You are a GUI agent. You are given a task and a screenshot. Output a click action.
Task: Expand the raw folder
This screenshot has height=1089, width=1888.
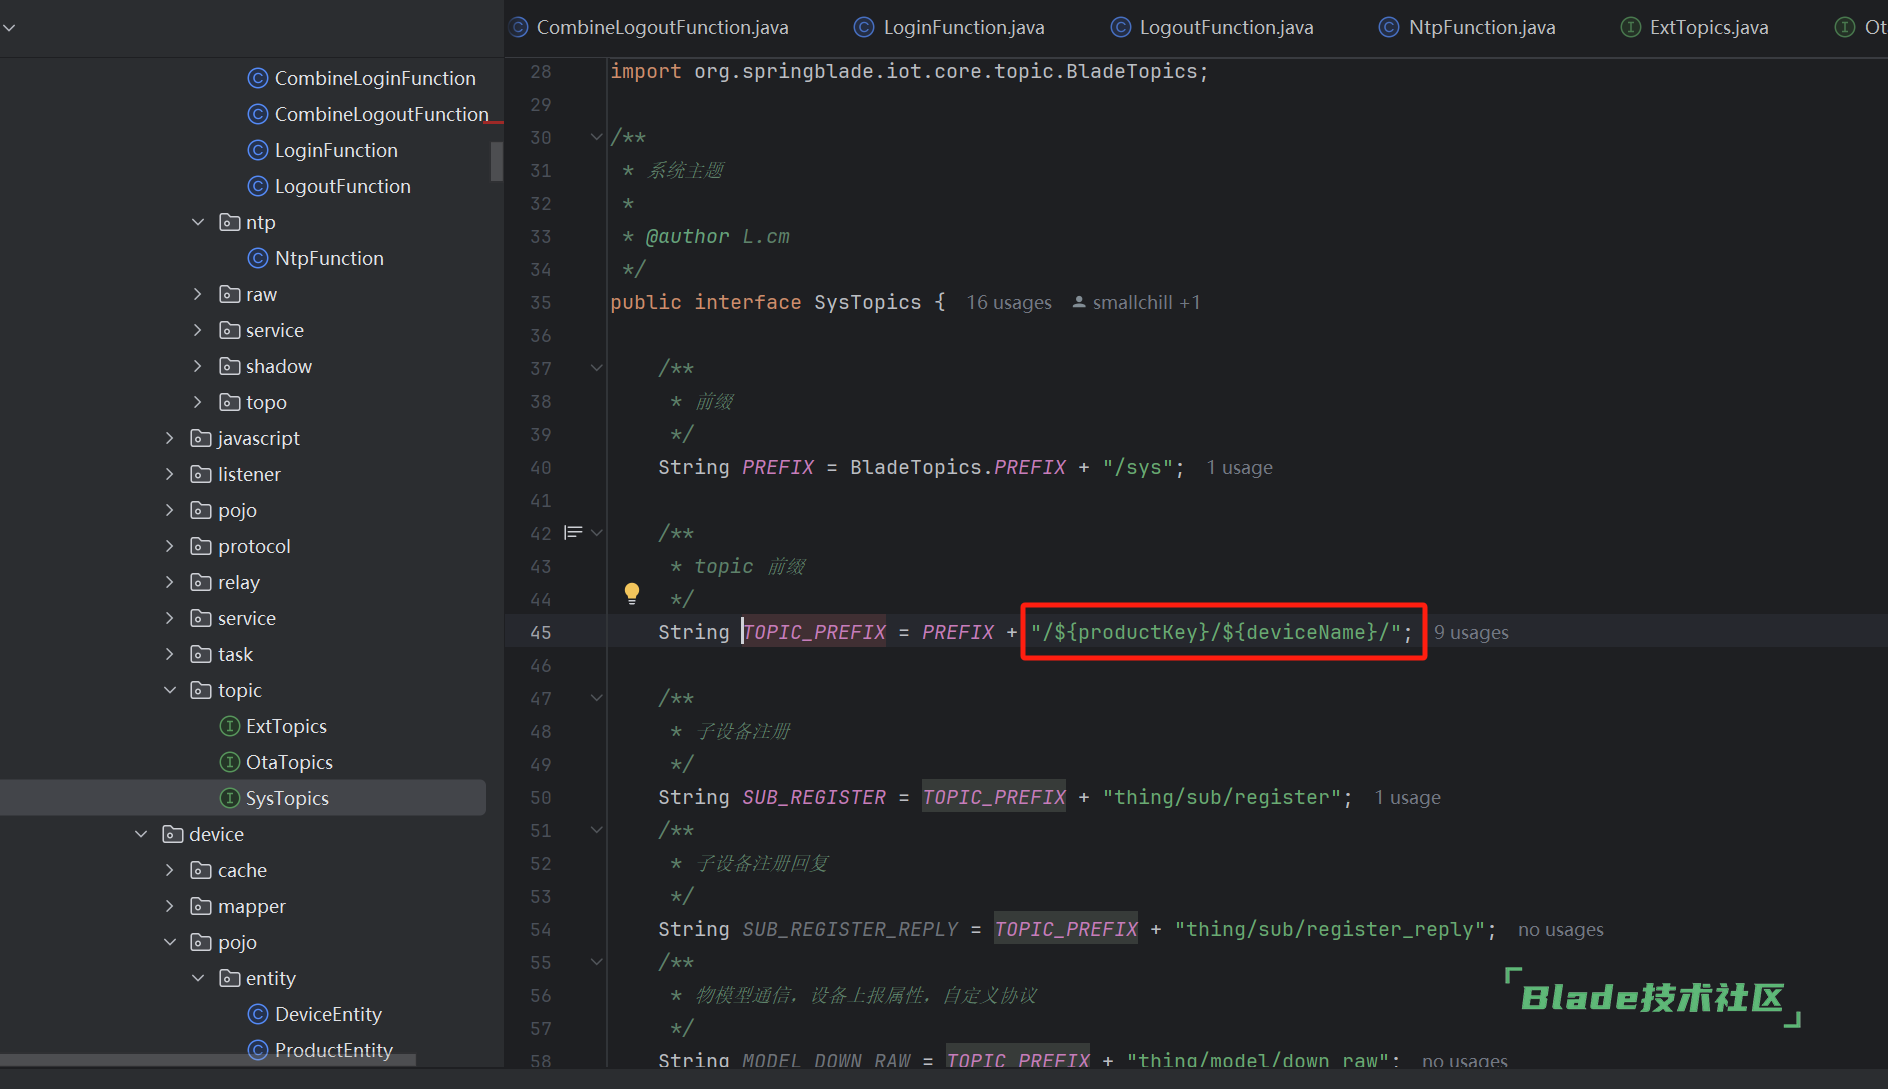pyautogui.click(x=198, y=294)
